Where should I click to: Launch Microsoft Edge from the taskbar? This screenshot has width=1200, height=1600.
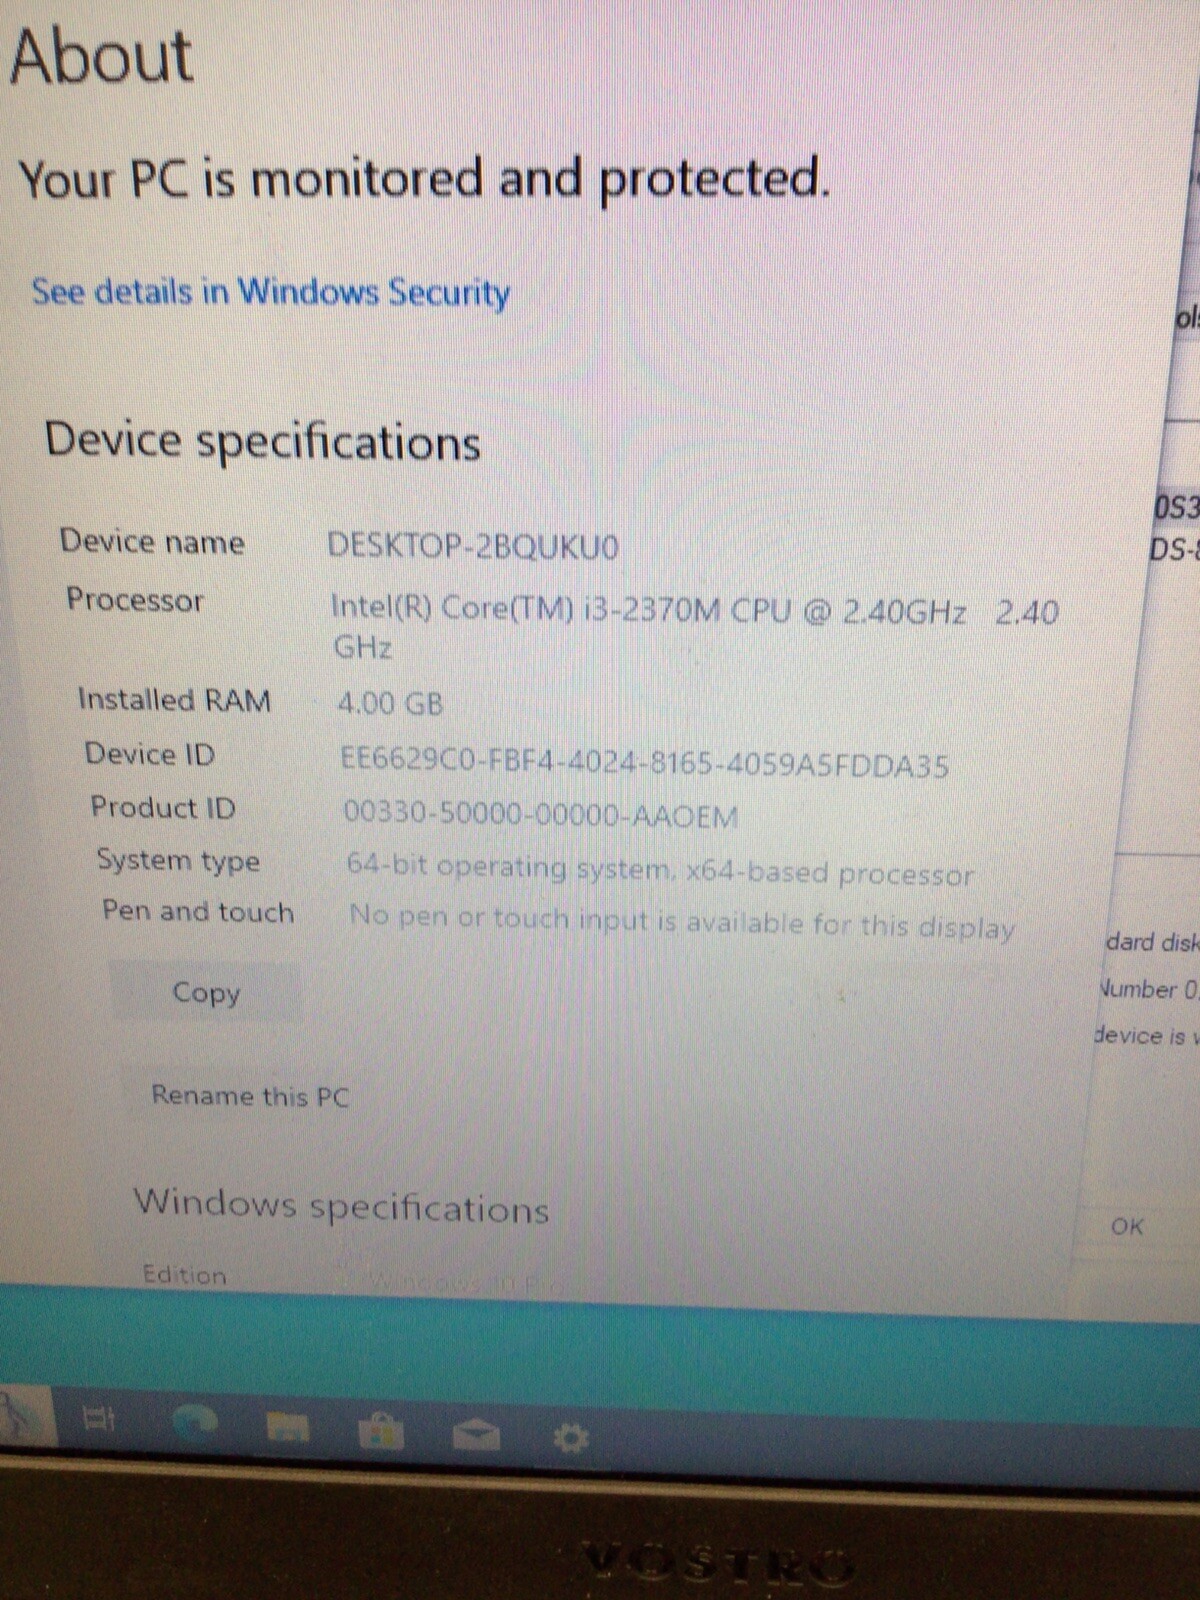(194, 1423)
